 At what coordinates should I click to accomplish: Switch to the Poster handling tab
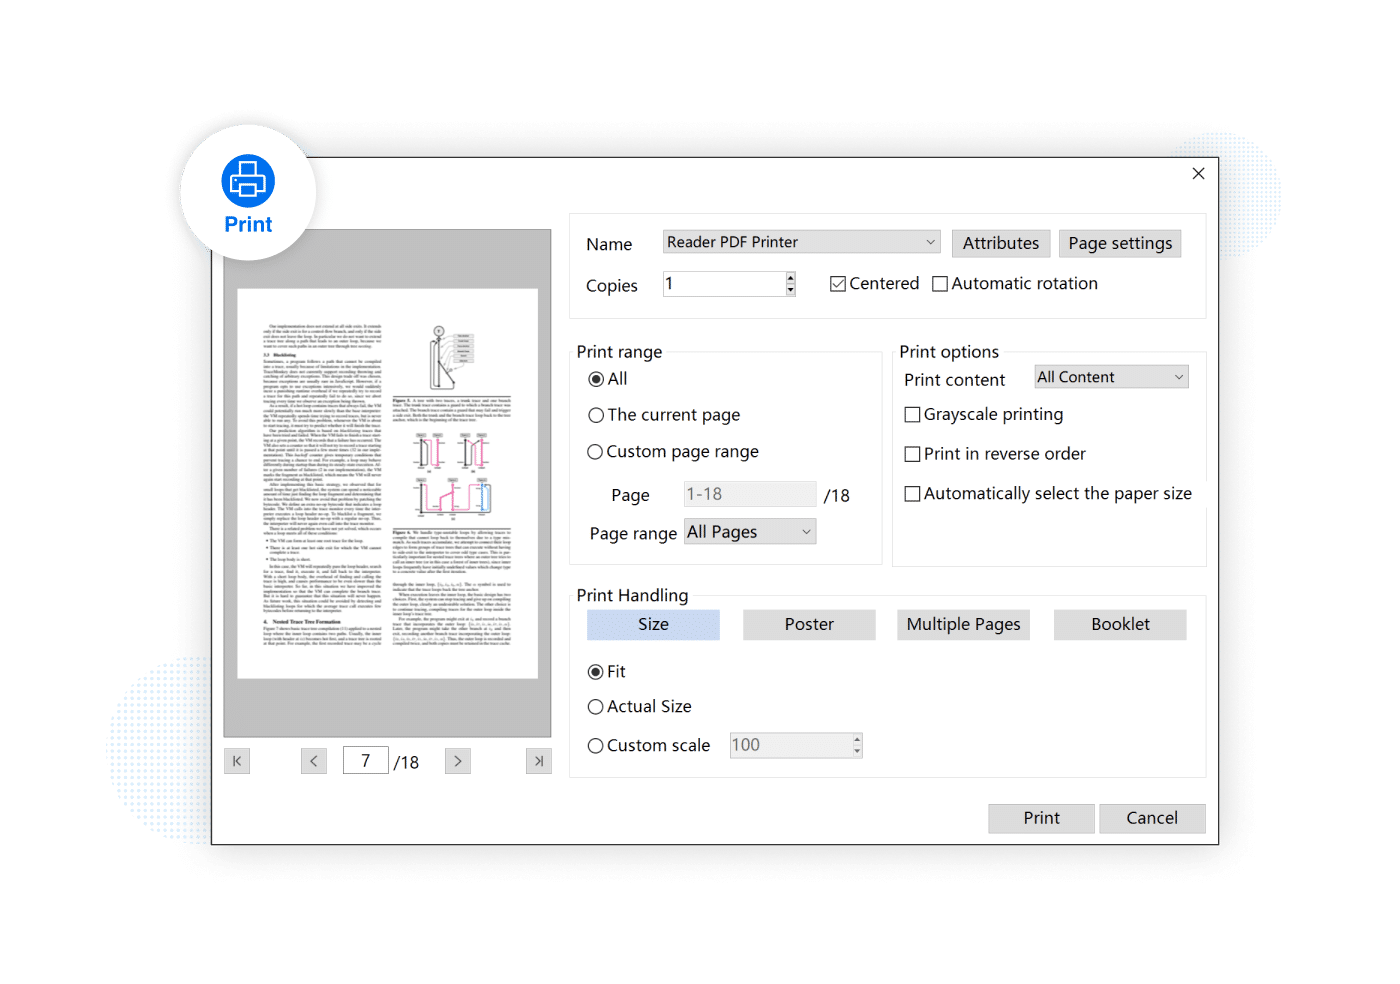click(x=809, y=624)
